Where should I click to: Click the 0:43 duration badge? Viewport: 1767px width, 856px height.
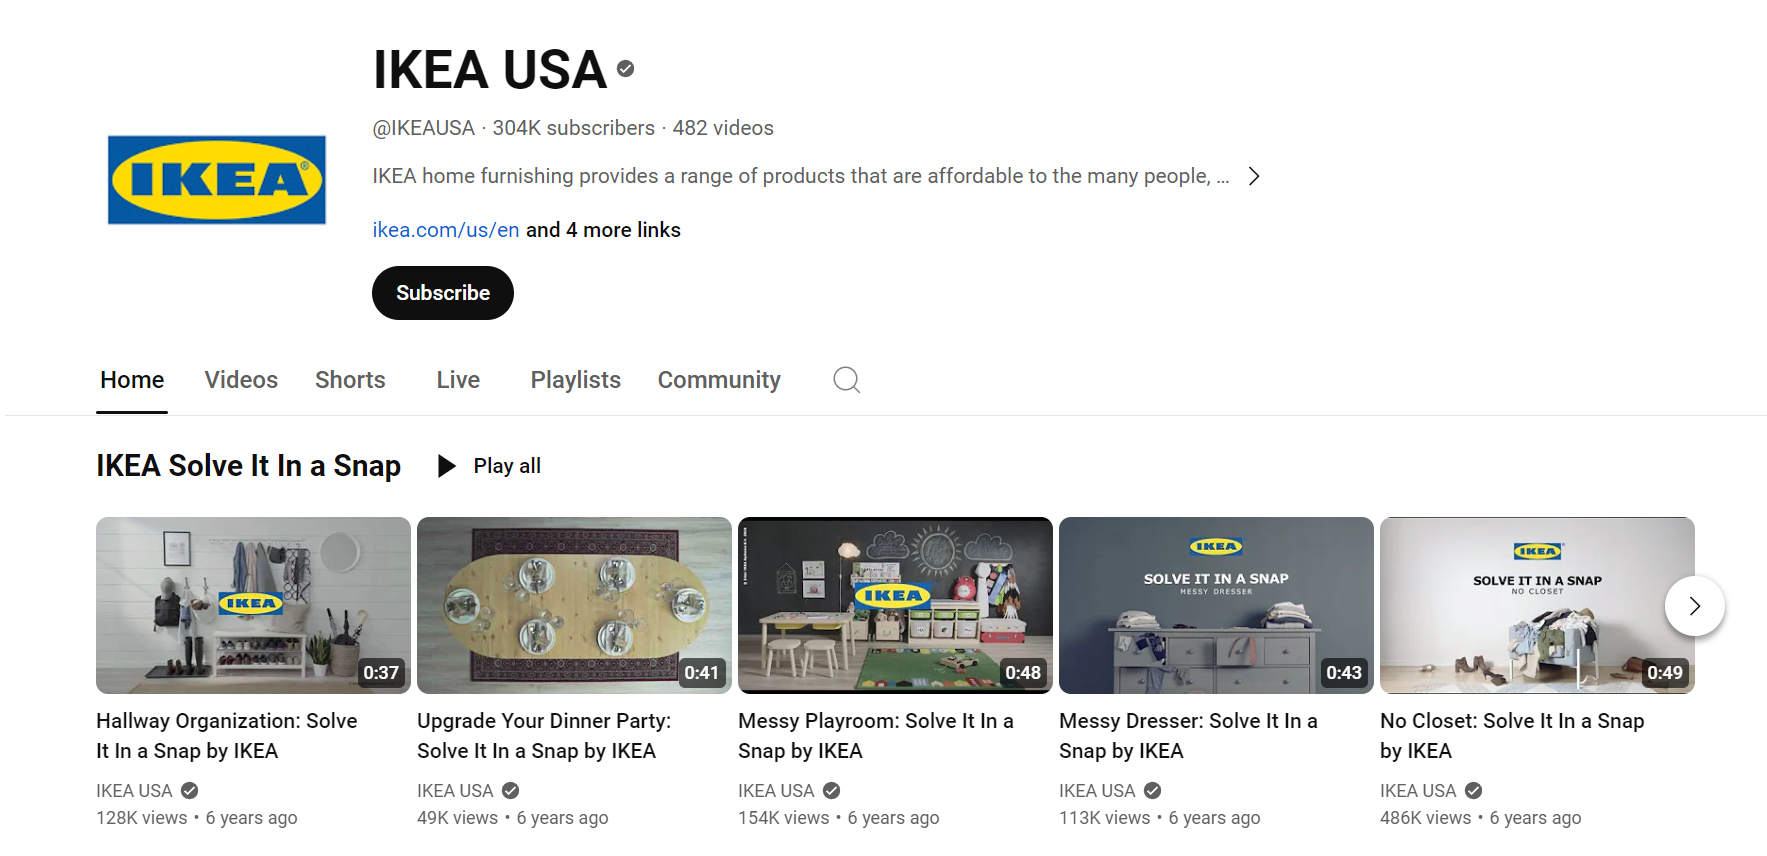[1344, 673]
